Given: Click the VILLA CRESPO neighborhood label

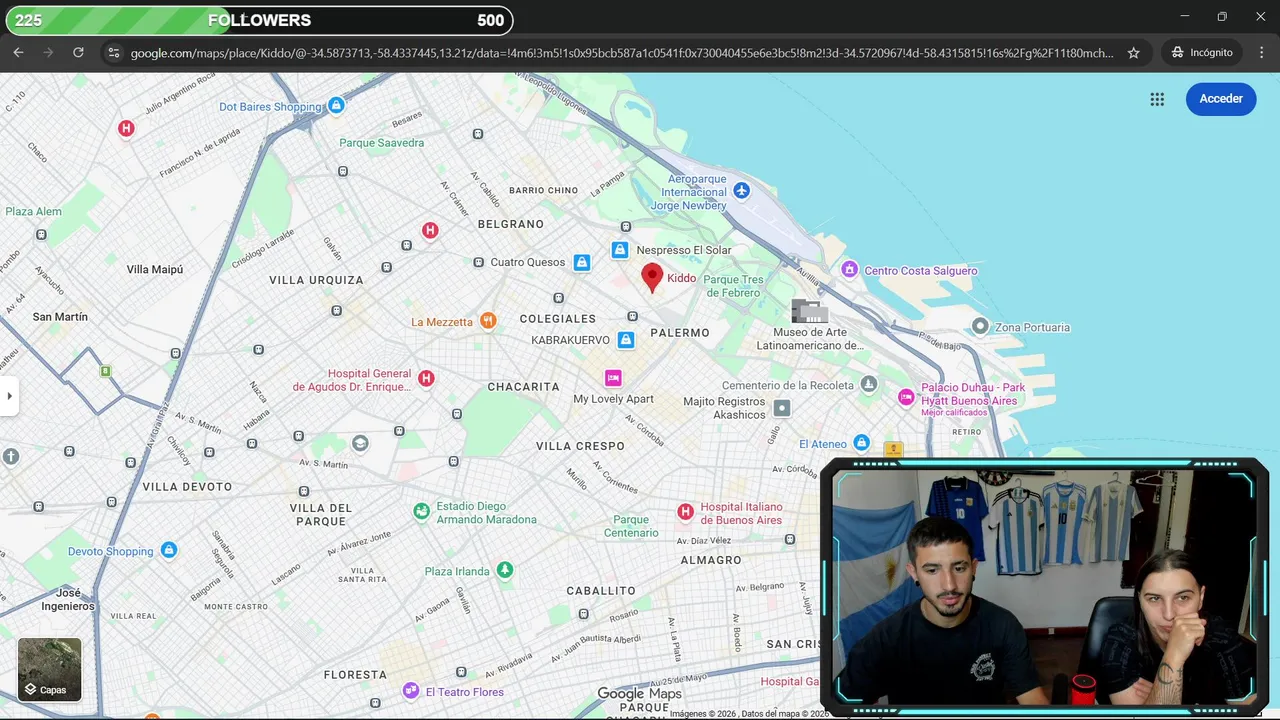Looking at the screenshot, I should [x=580, y=446].
